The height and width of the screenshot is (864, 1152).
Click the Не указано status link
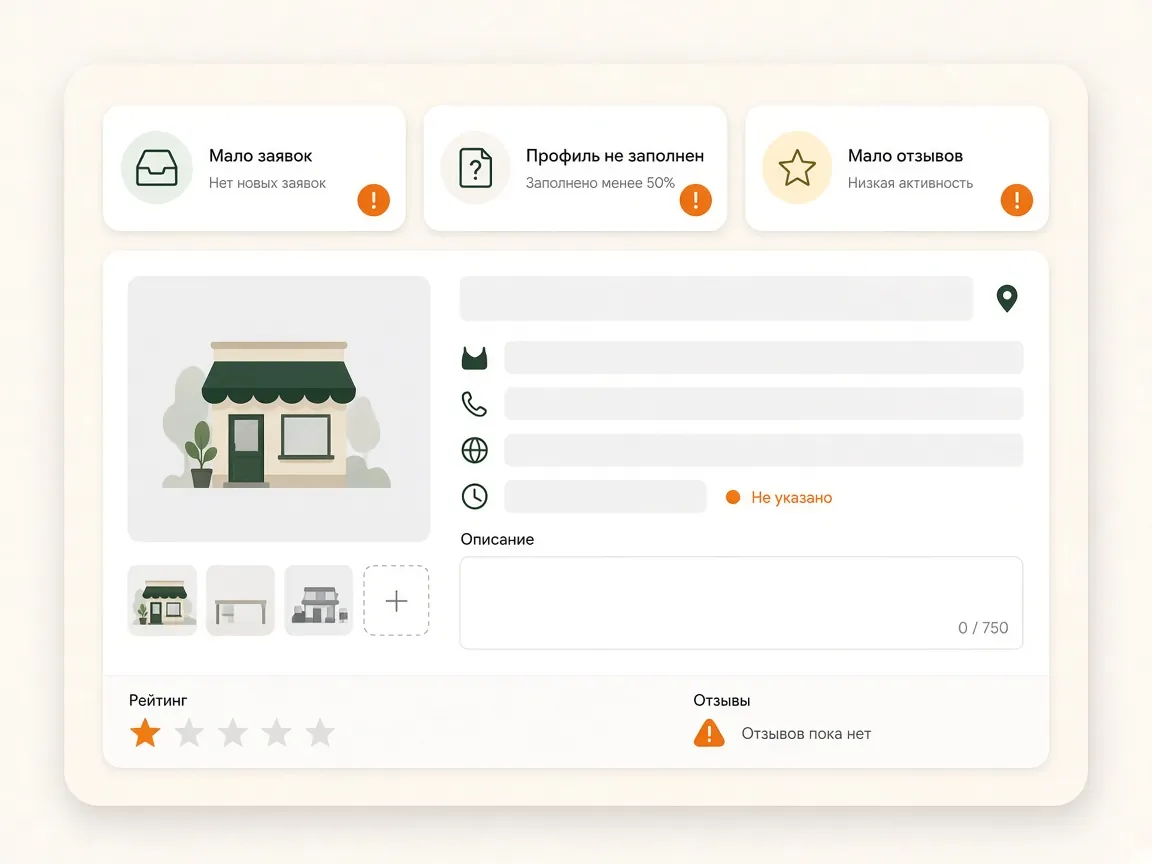coord(791,497)
